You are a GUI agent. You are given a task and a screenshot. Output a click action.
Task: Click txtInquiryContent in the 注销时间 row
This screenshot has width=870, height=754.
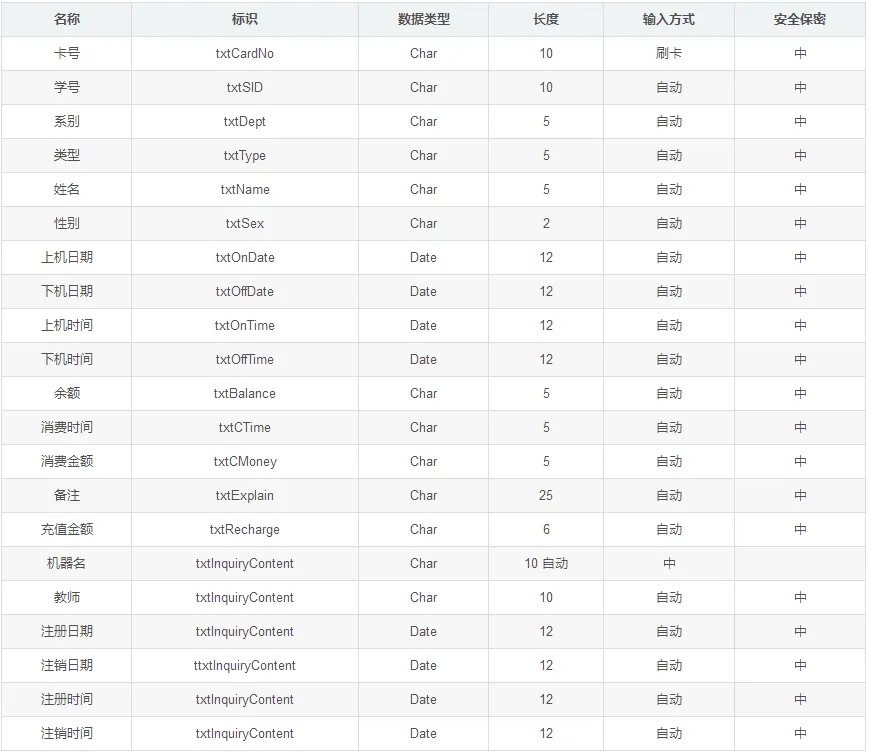[245, 733]
